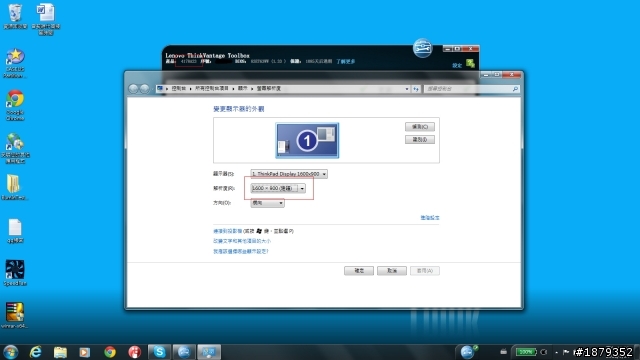Open the which display settings to choose link
The height and width of the screenshot is (360, 640).
[241, 251]
